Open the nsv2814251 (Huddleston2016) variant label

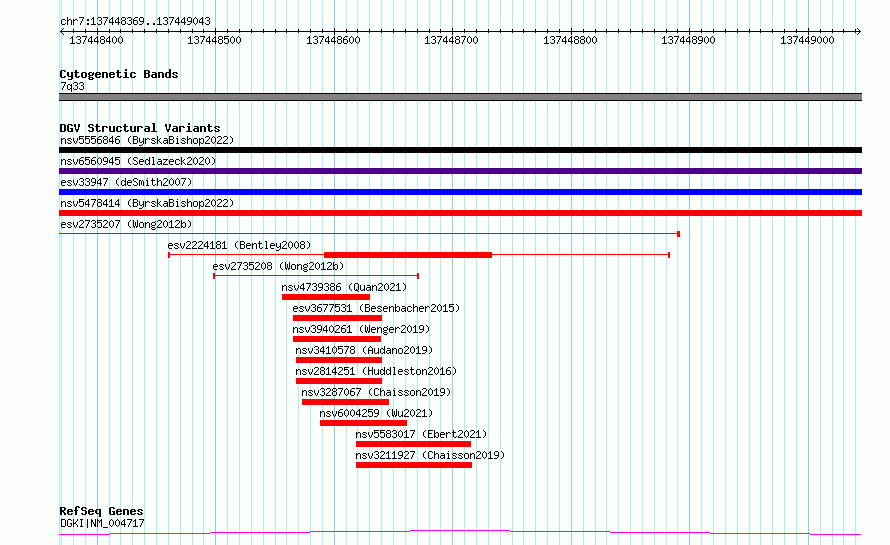coord(376,371)
